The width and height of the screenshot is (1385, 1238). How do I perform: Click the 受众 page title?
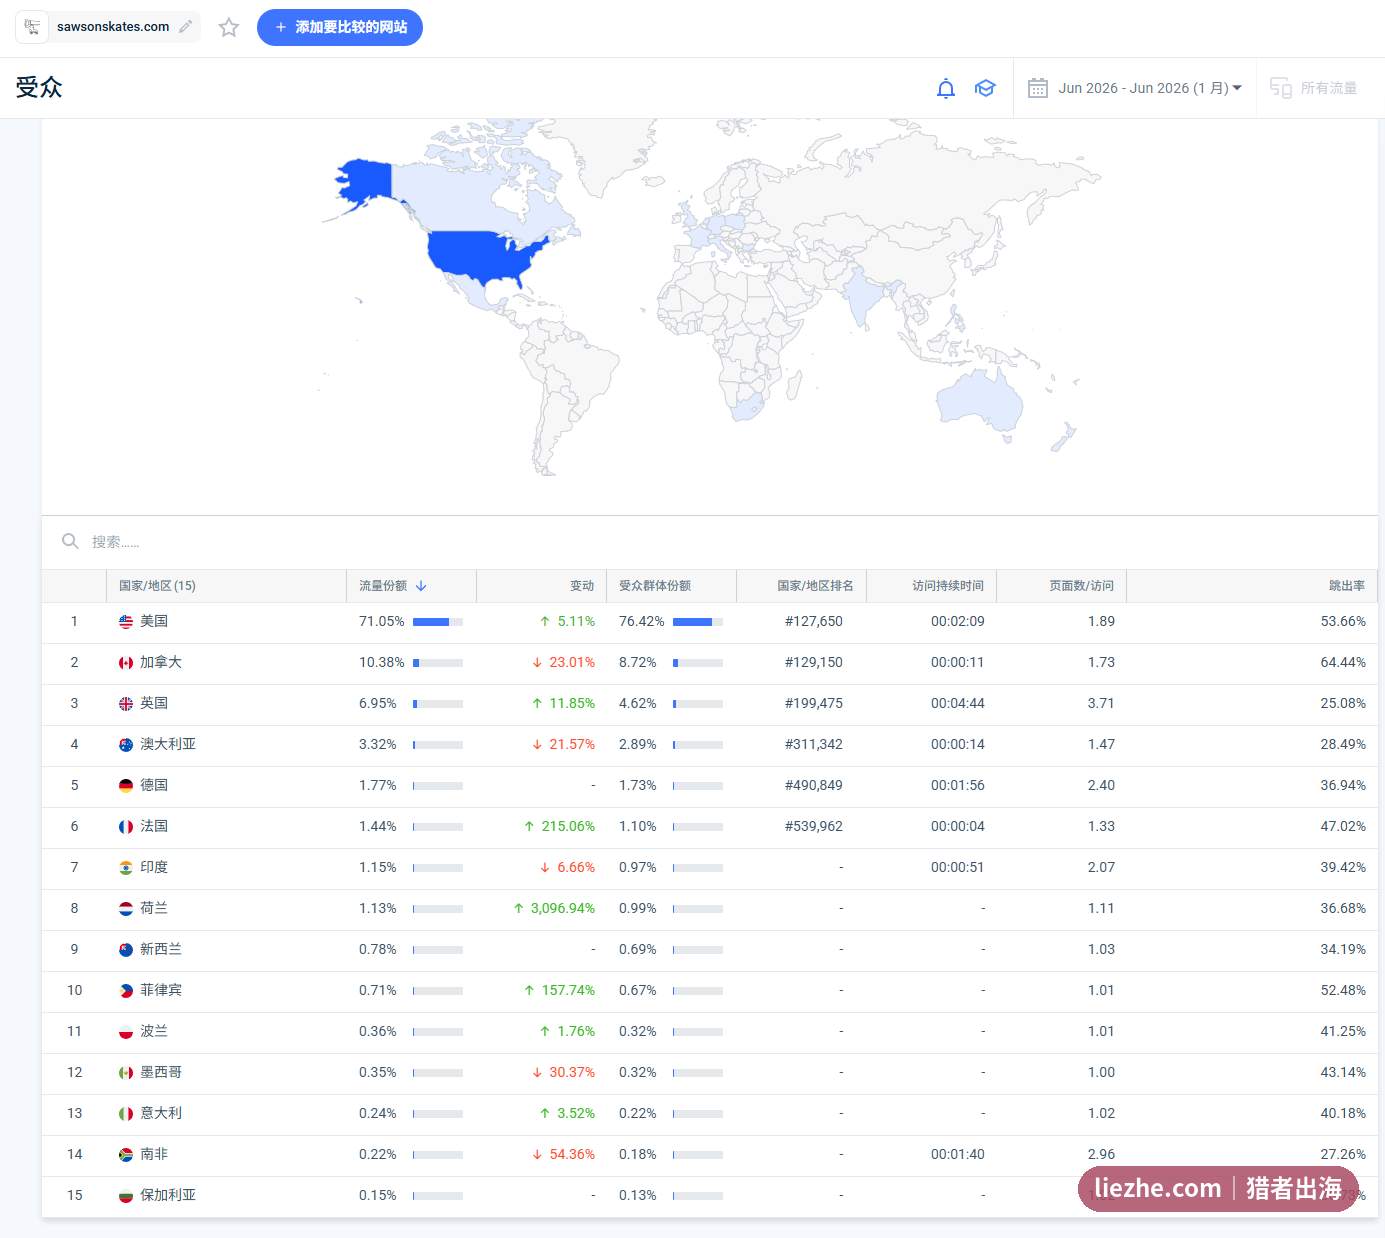[x=39, y=88]
